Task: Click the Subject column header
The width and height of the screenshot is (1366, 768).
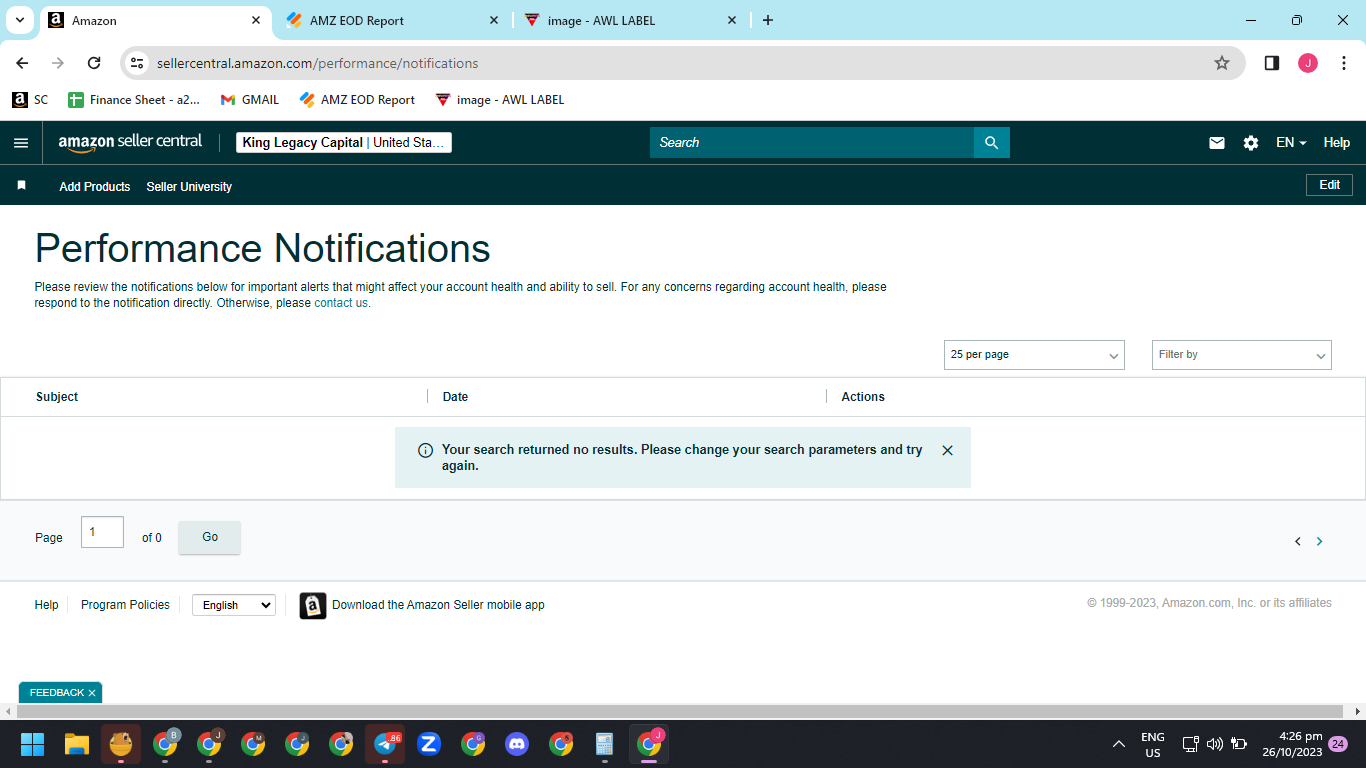Action: tap(57, 397)
